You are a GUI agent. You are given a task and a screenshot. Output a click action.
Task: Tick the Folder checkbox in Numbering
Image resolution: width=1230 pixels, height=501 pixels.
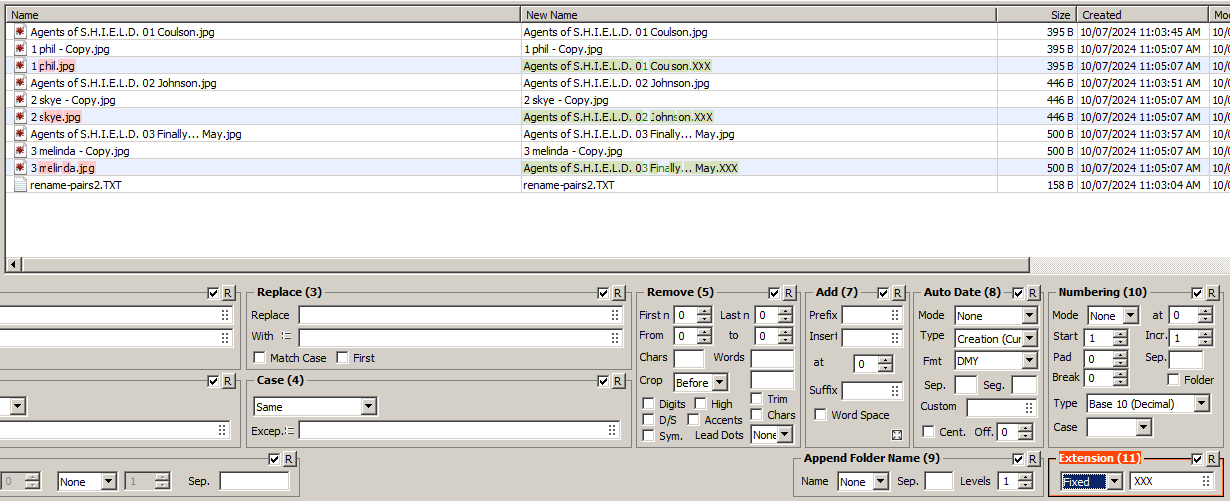[x=1174, y=380]
